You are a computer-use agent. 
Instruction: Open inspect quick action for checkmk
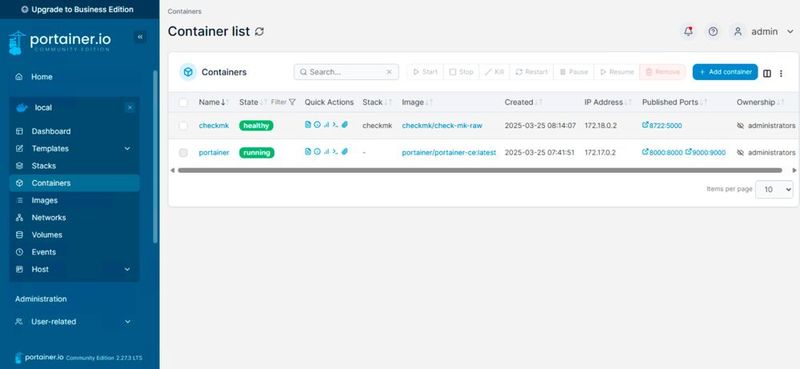(317, 125)
